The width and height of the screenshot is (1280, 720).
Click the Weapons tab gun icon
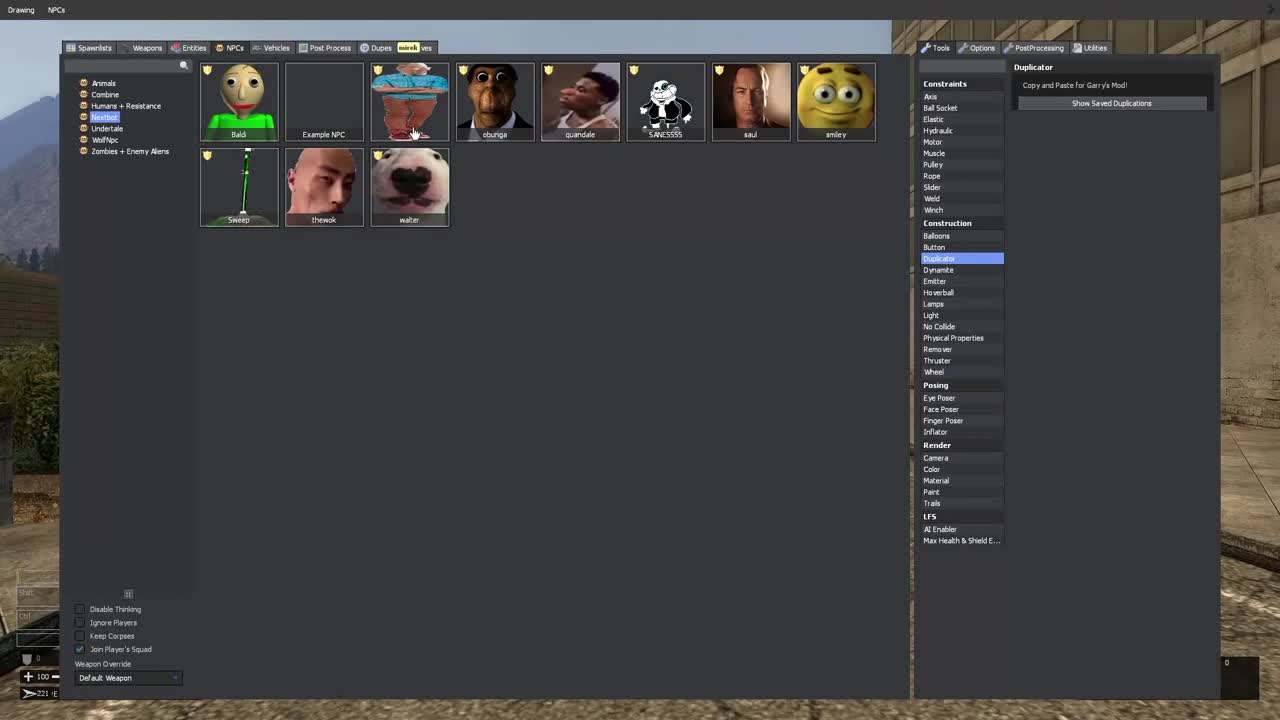pos(125,48)
